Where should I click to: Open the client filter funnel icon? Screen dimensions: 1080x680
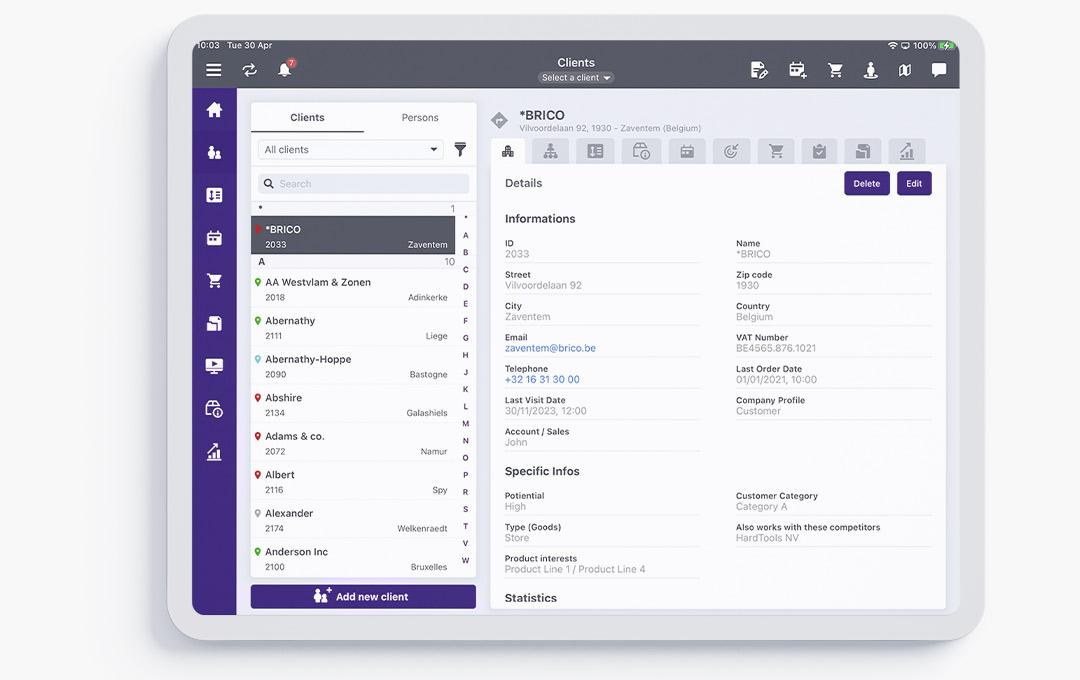coord(460,148)
